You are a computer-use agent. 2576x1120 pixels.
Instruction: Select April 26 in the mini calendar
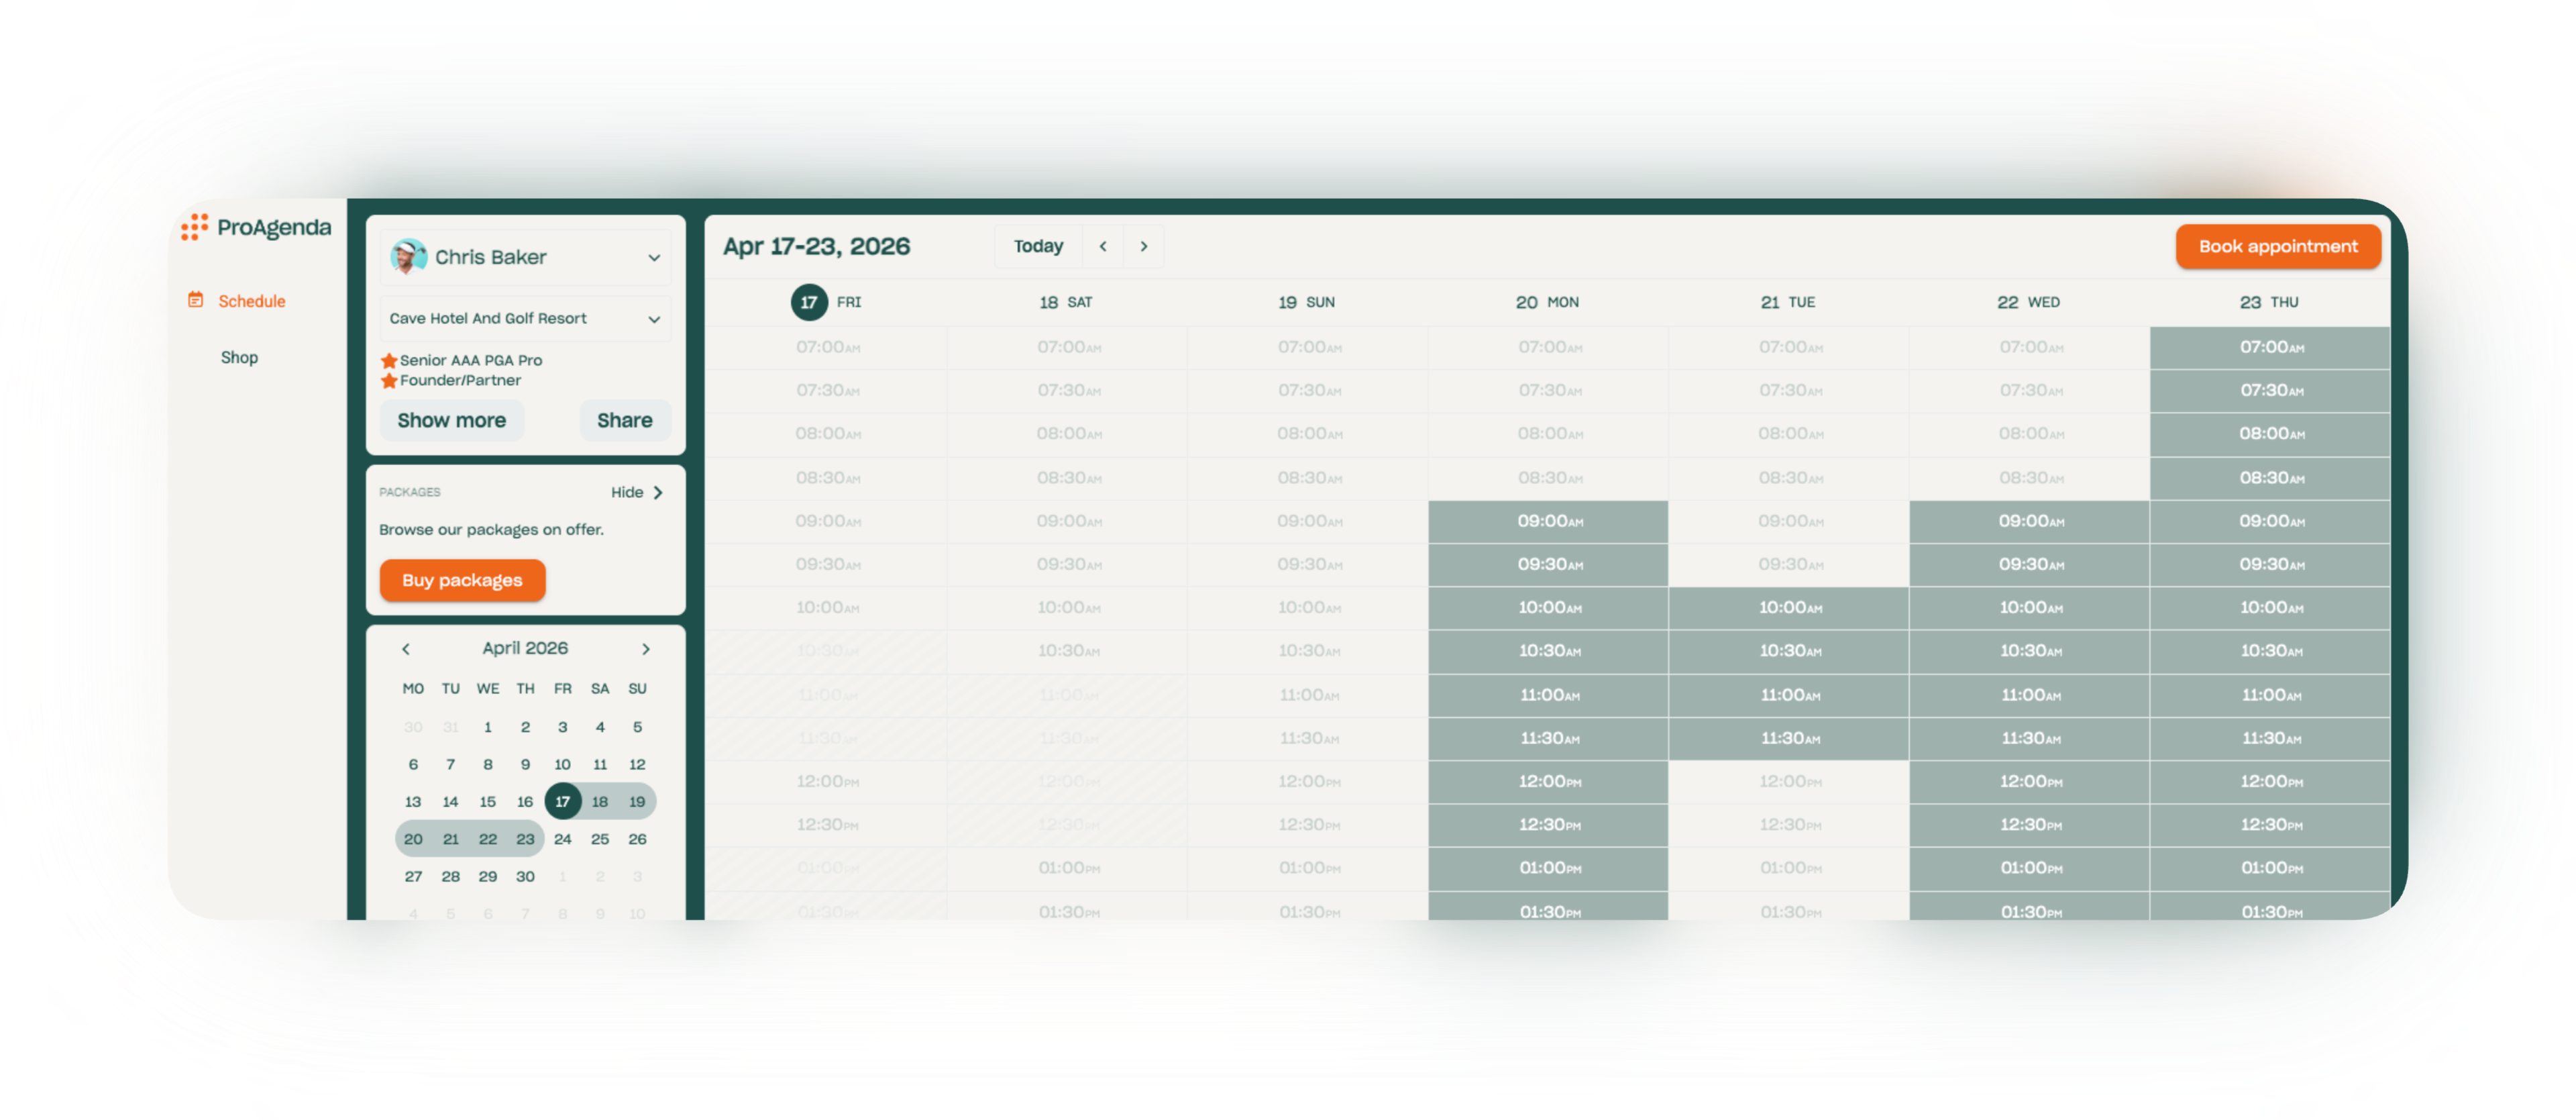tap(637, 839)
